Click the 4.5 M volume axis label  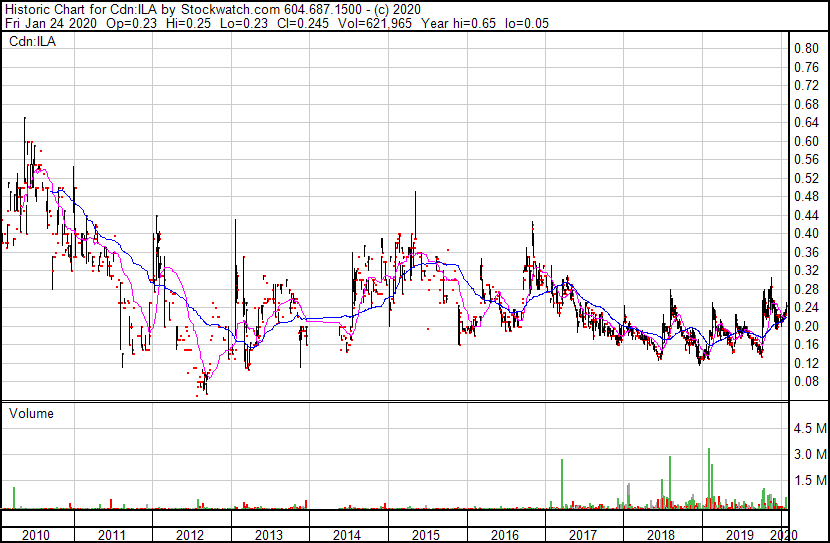pos(809,429)
